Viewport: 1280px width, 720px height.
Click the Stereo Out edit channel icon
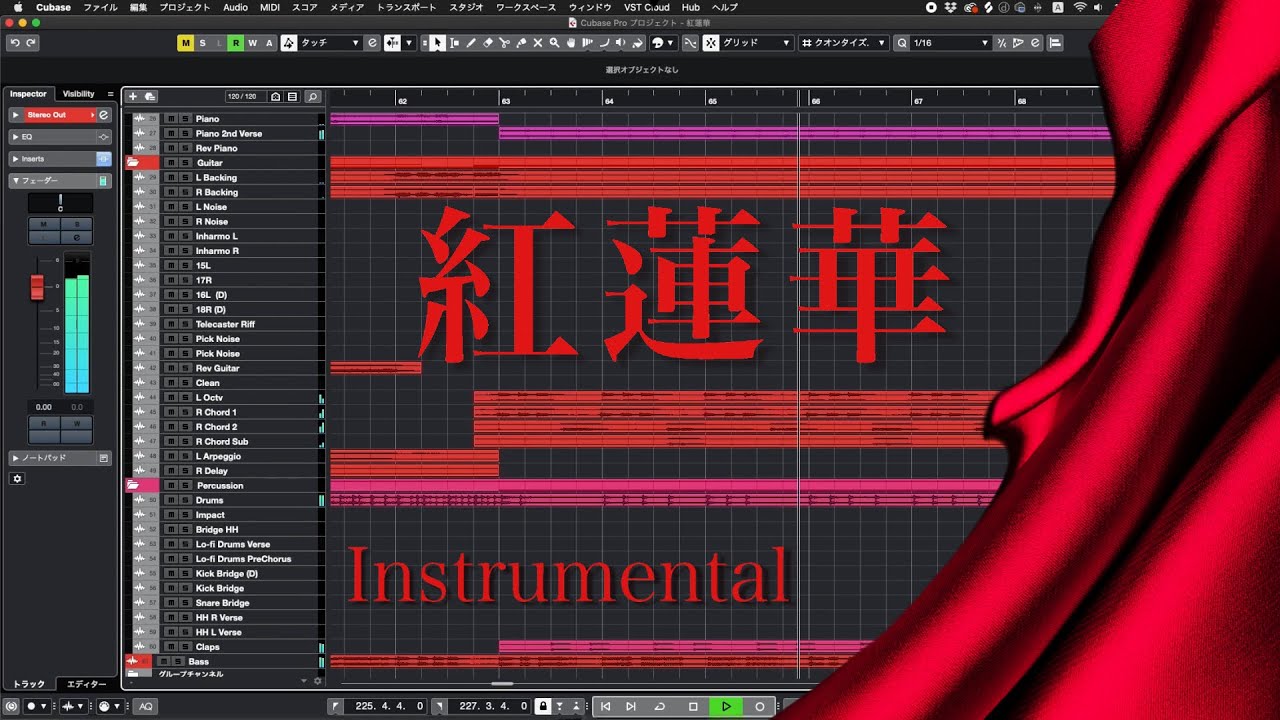(103, 115)
